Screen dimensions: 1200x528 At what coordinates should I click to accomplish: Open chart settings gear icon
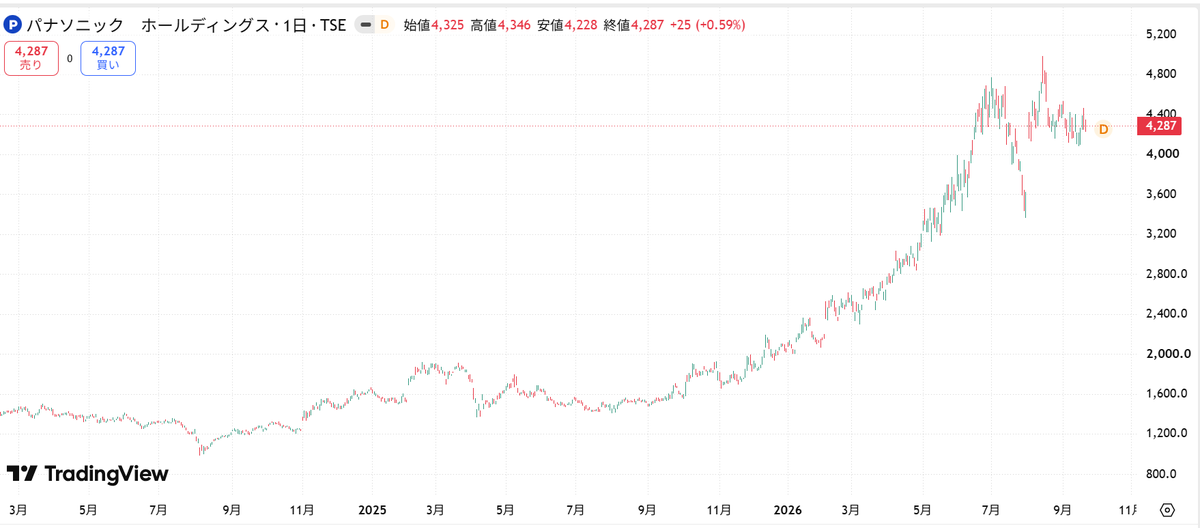[x=1166, y=509]
